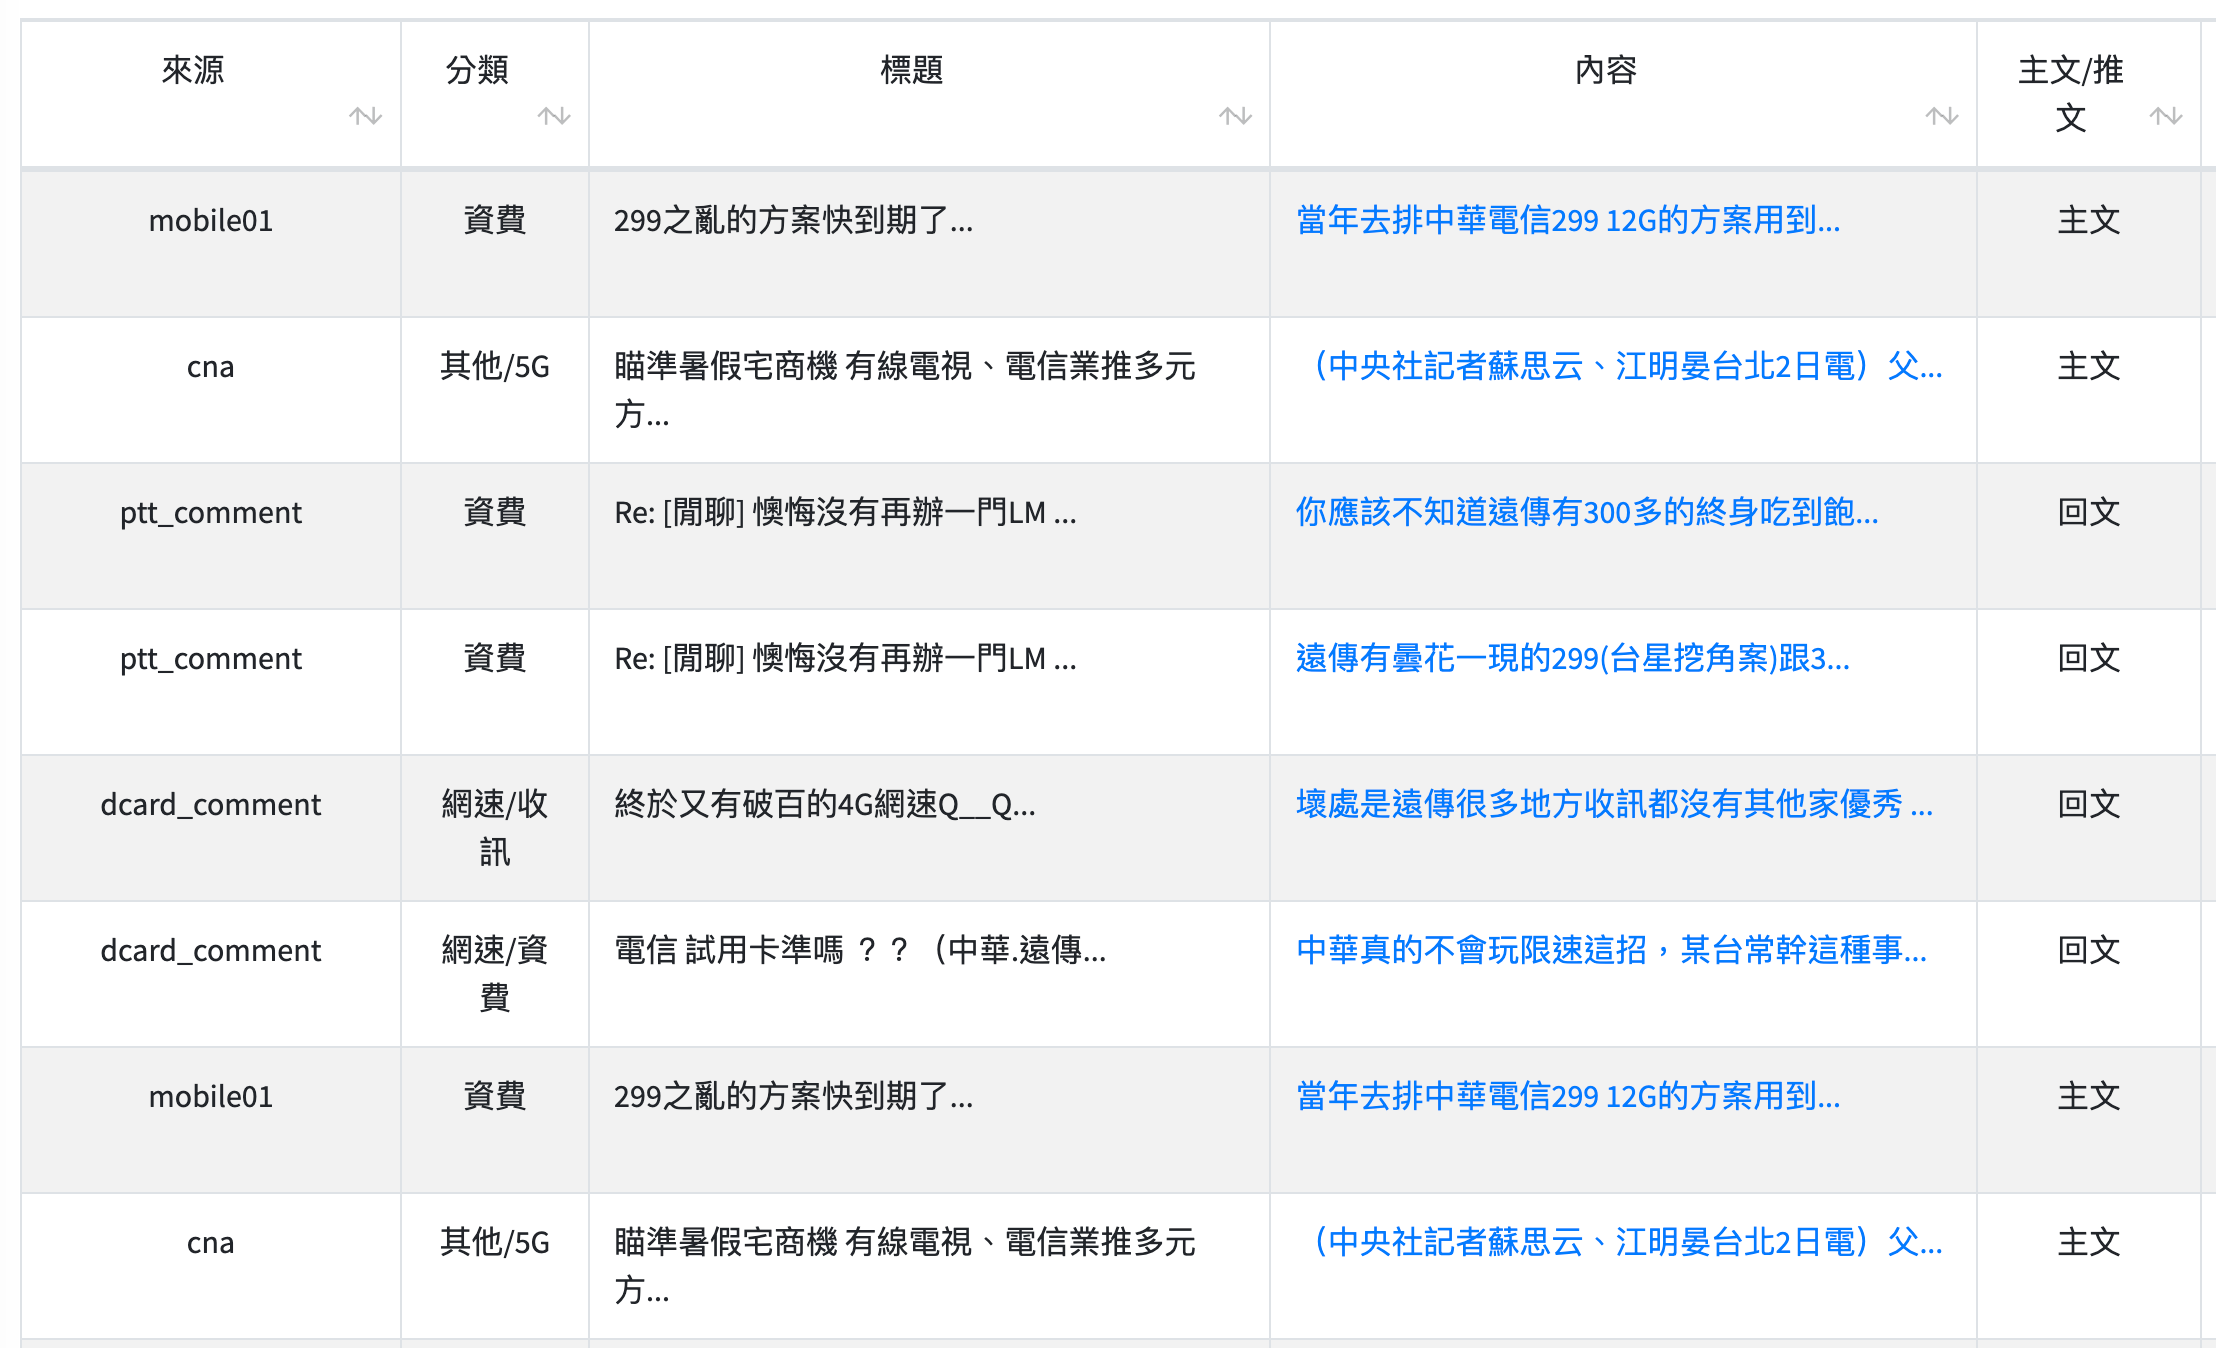Click the 內容 column header label

coord(1605,70)
